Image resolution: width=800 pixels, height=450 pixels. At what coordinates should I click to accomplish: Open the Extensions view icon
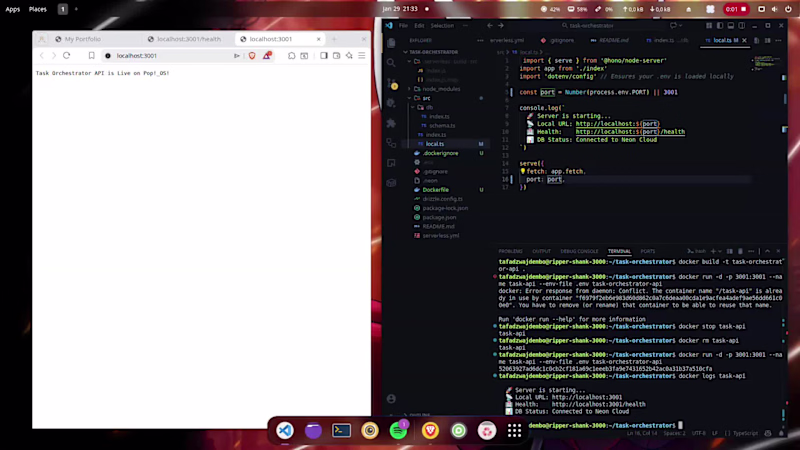coord(391,123)
